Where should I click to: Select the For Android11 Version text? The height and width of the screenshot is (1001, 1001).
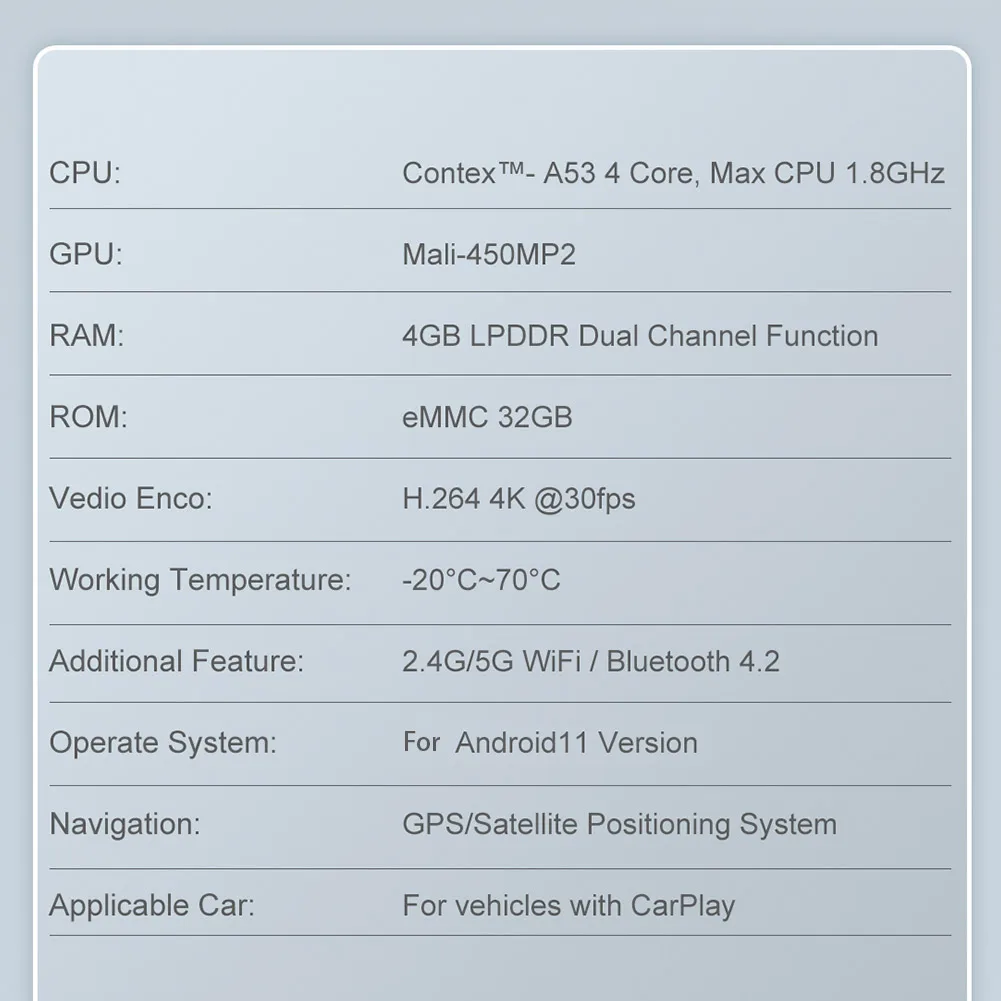click(550, 743)
